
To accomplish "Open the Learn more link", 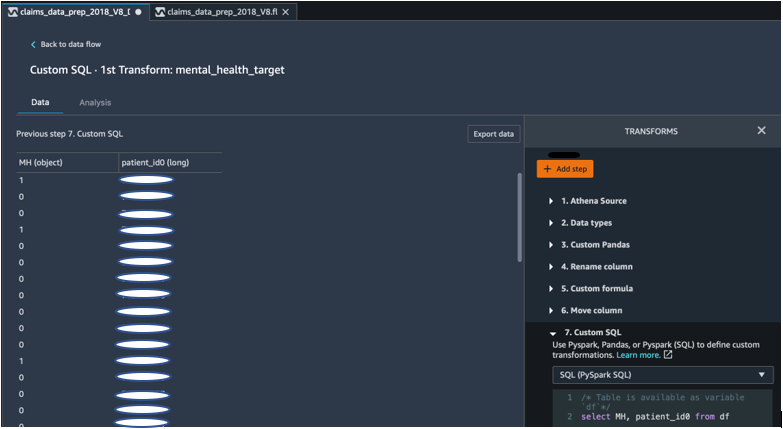I will point(638,355).
